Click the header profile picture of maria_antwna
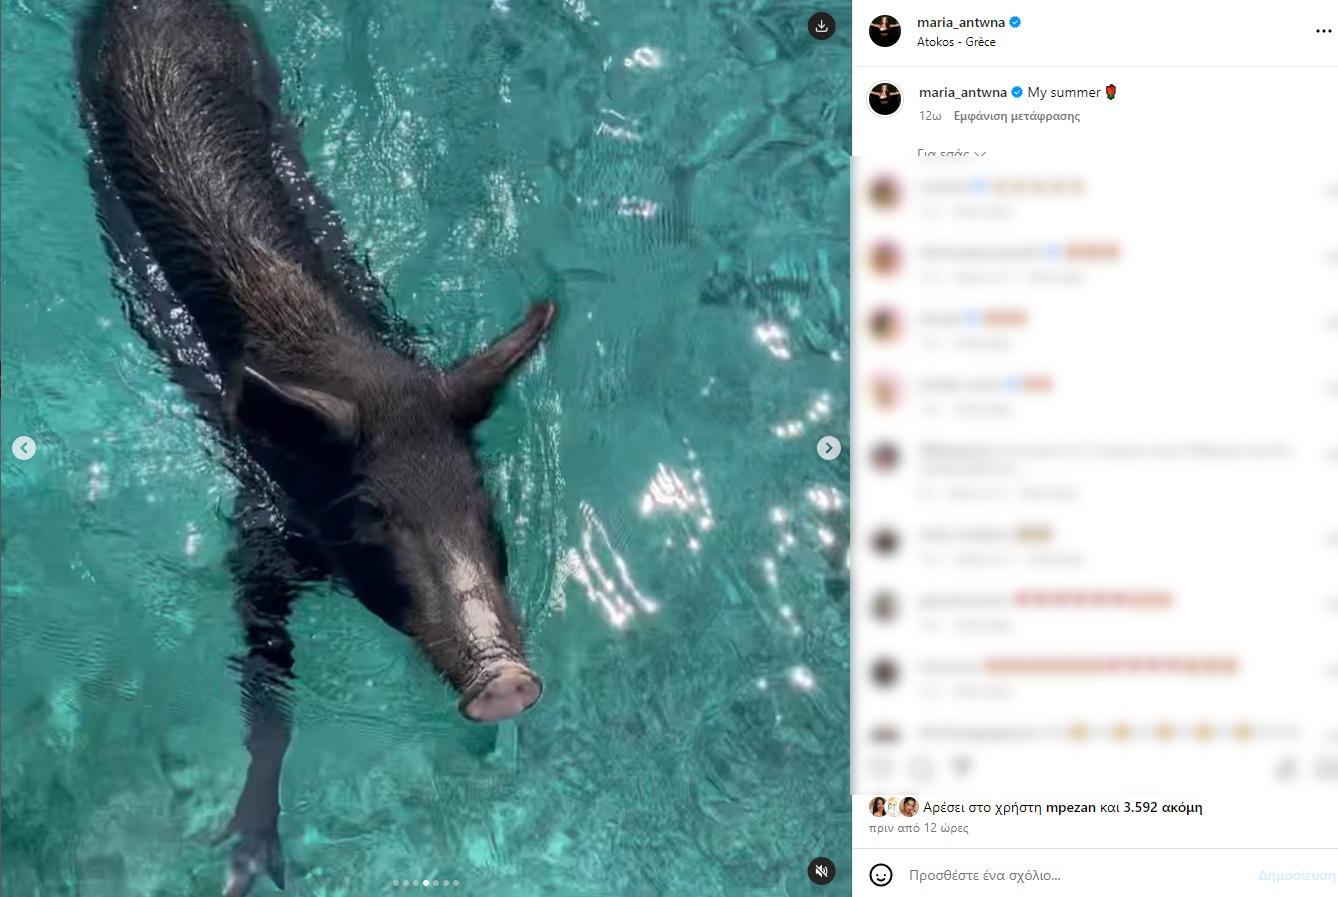The width and height of the screenshot is (1338, 897). pyautogui.click(x=885, y=31)
